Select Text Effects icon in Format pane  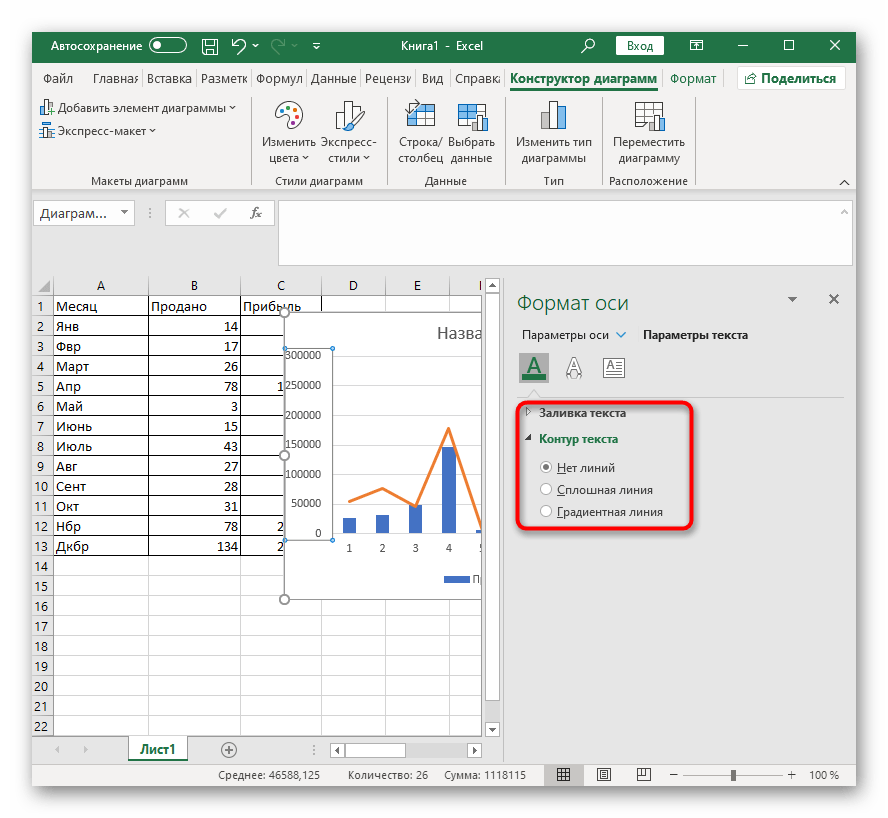coord(574,368)
